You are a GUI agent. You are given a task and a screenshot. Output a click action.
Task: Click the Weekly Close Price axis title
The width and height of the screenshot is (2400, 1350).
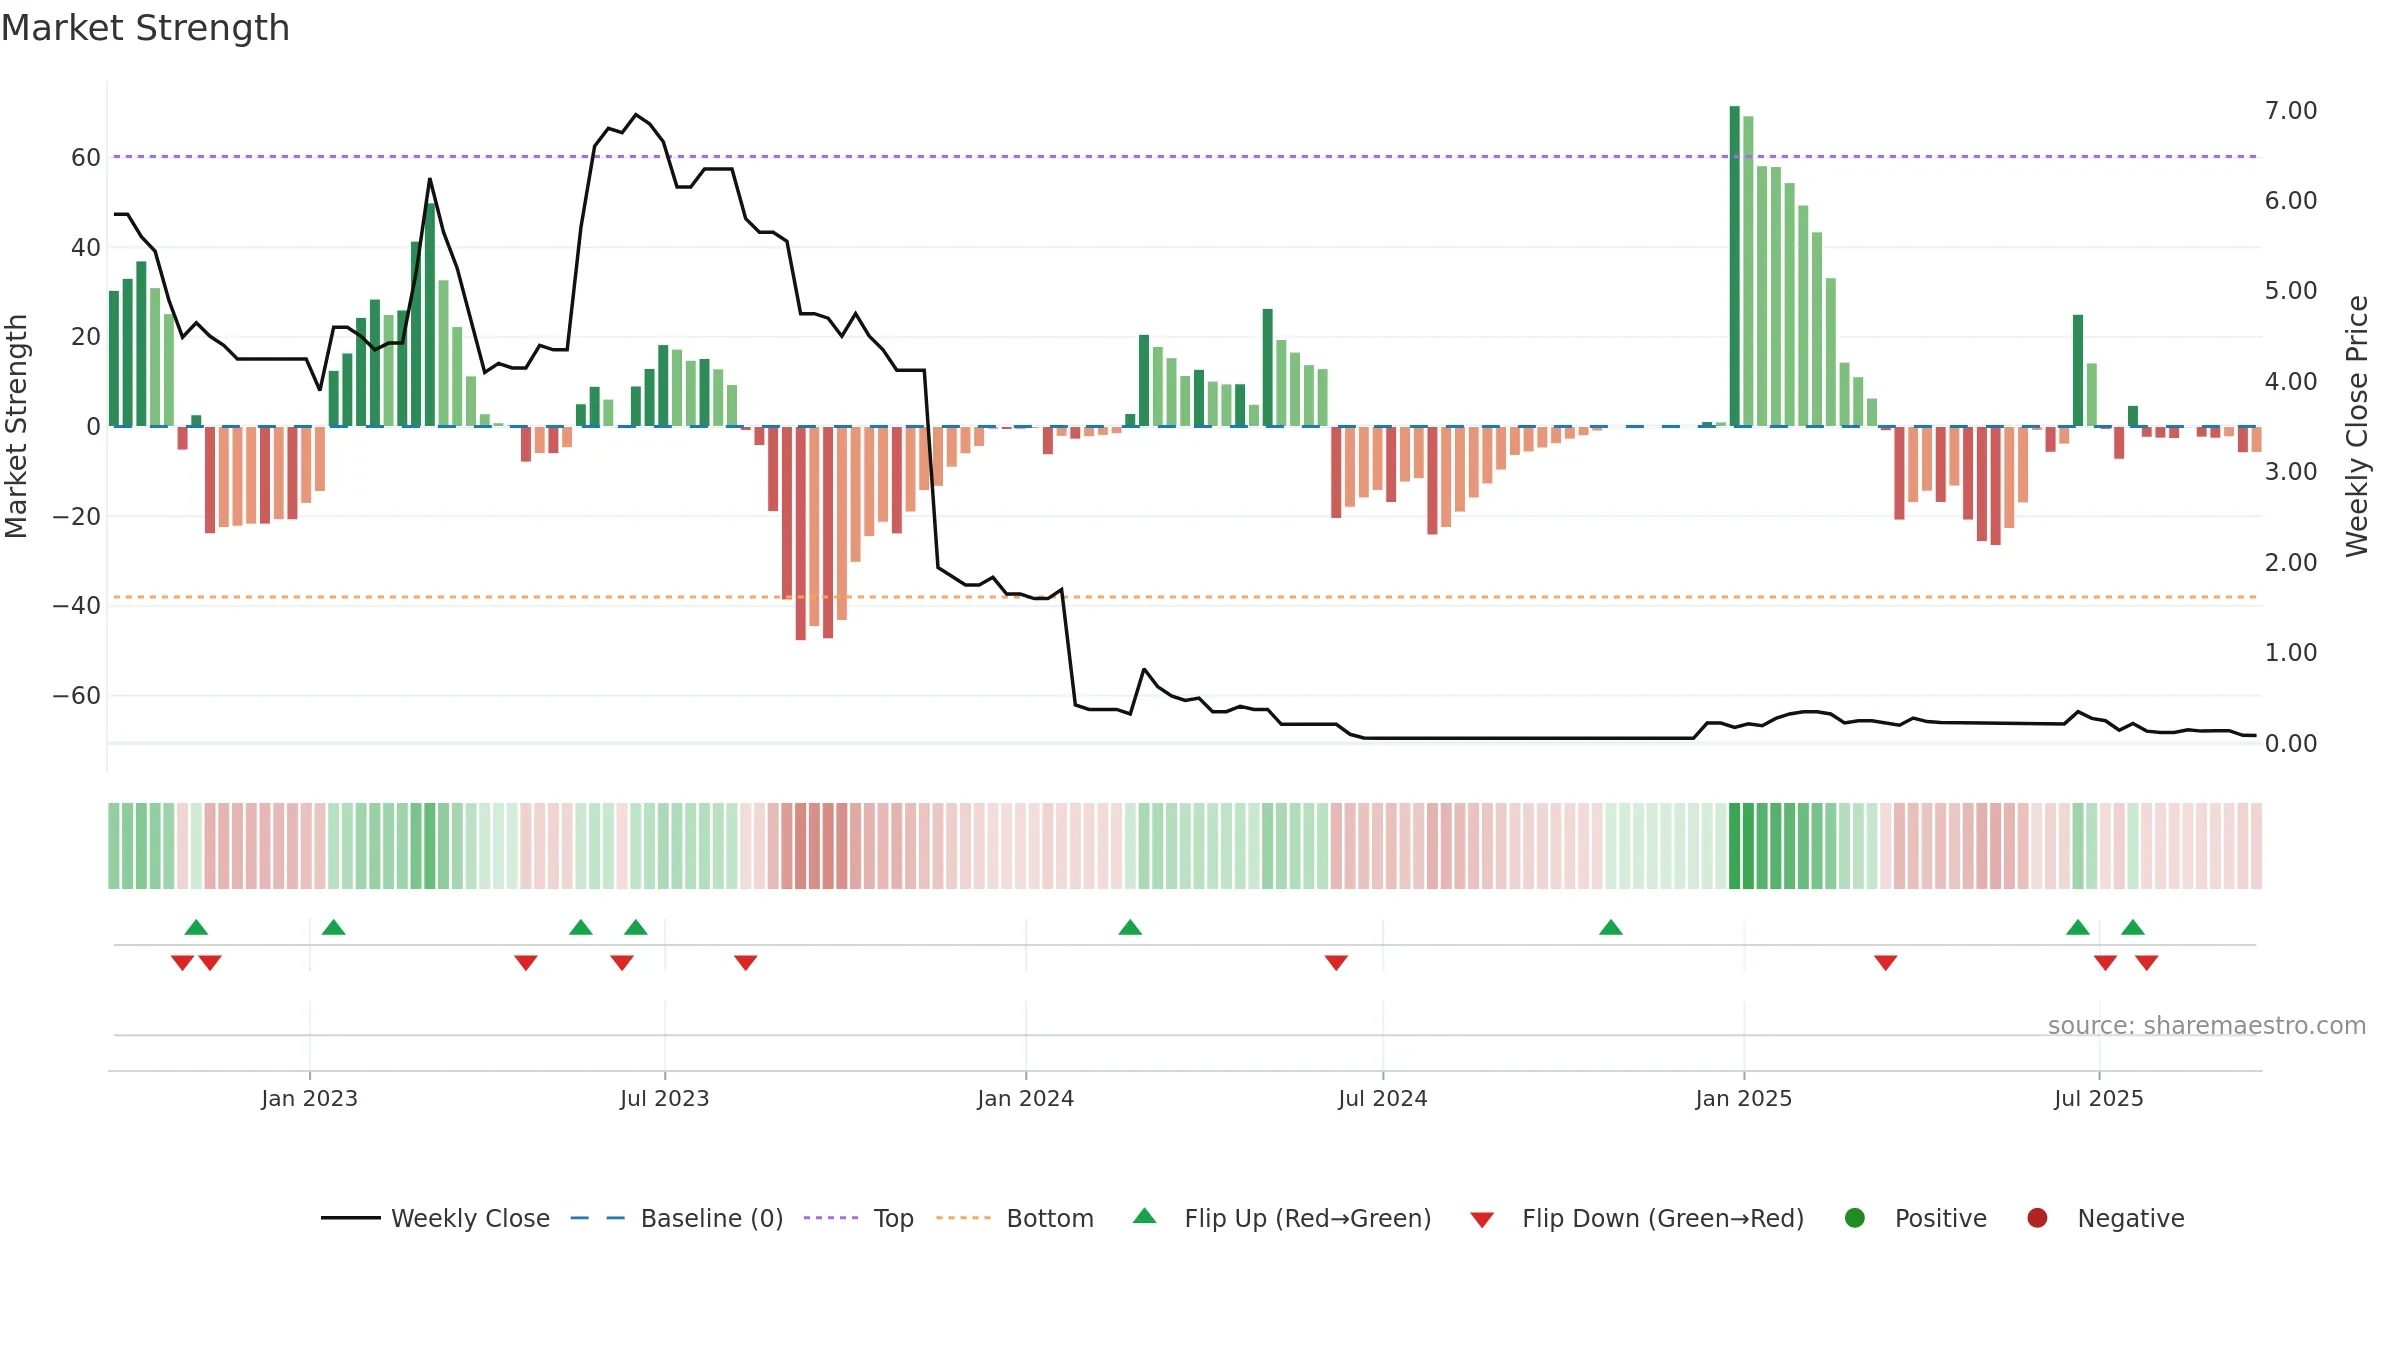2357,426
